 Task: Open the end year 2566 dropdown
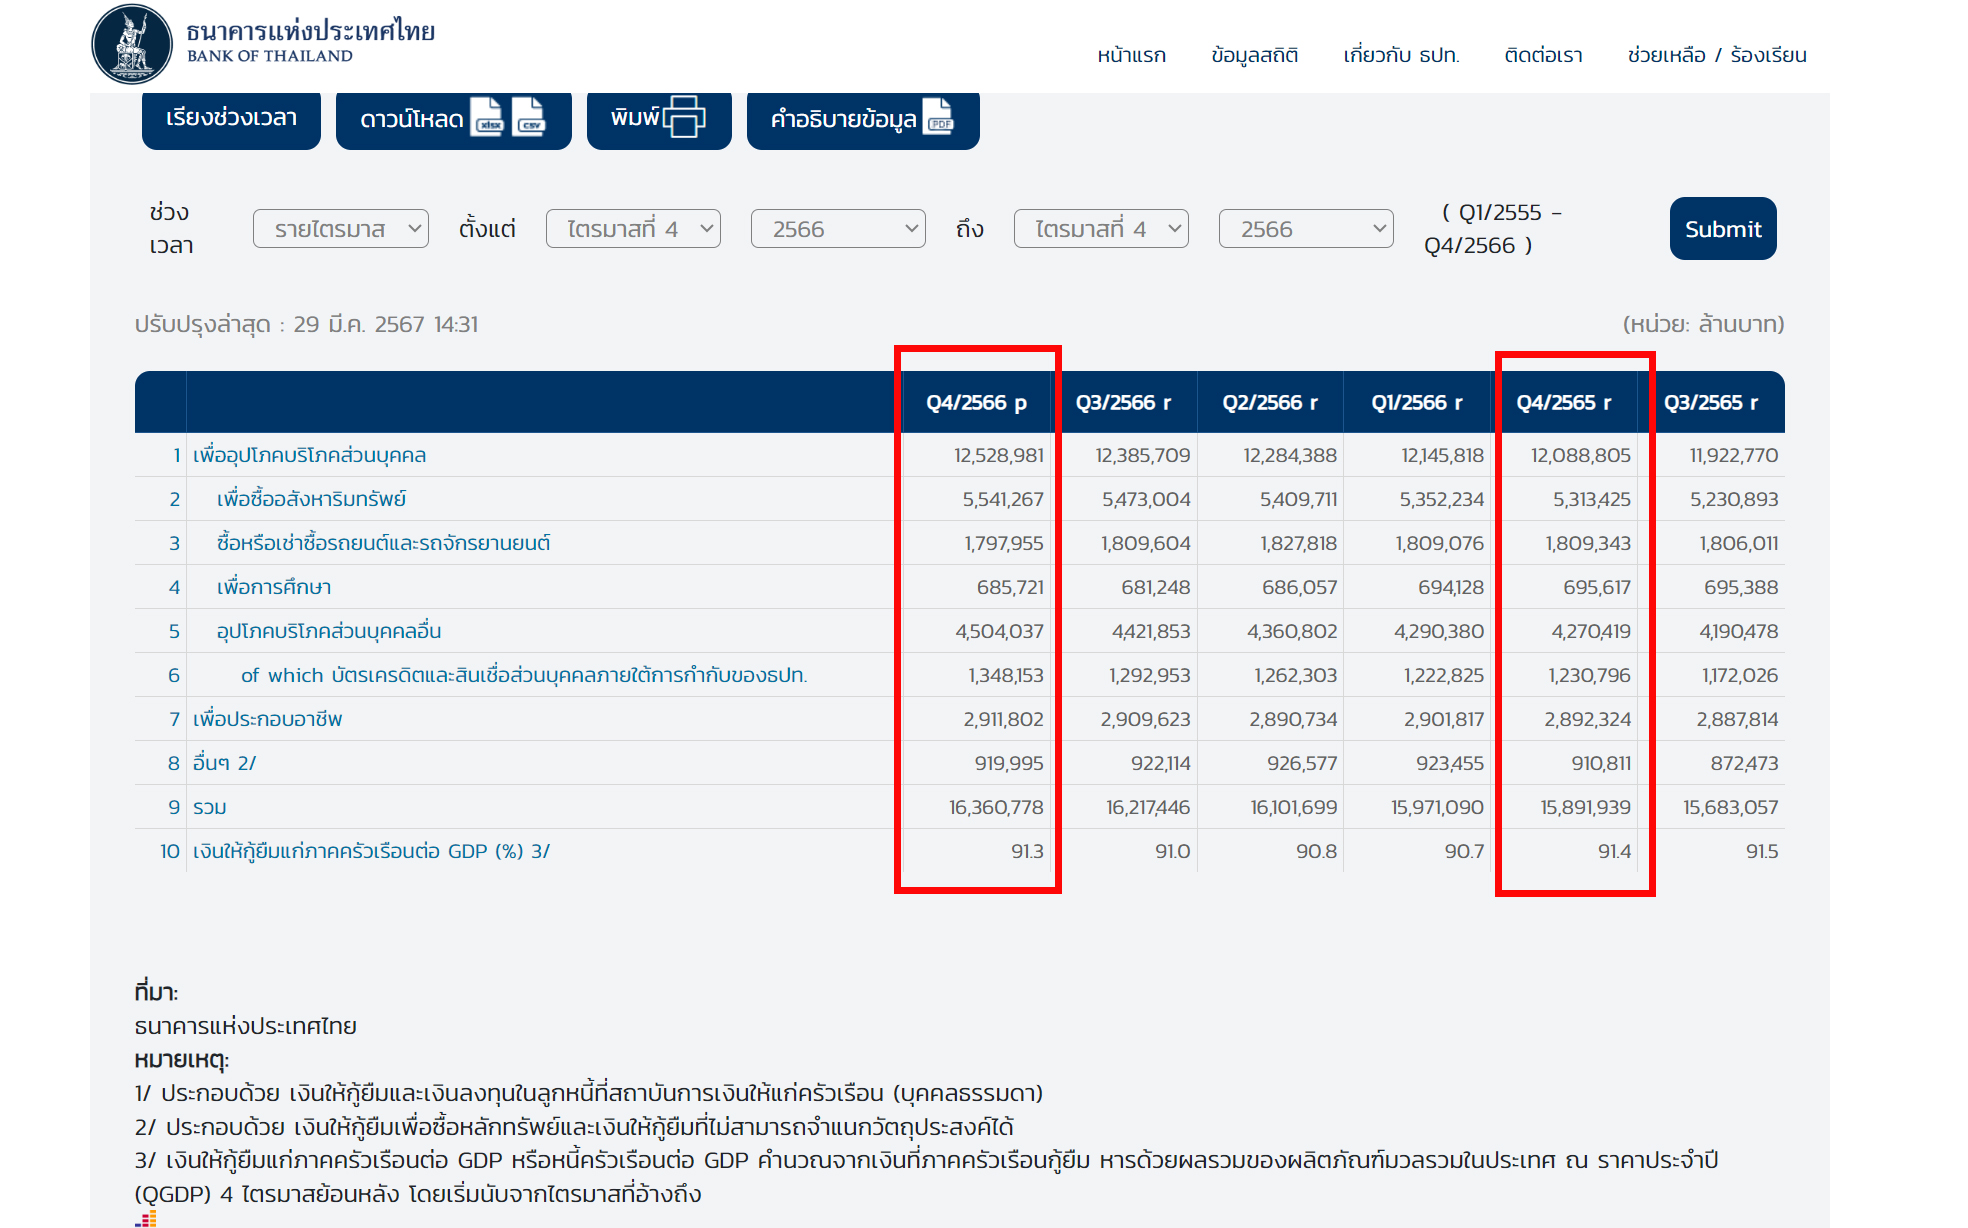(x=1306, y=229)
